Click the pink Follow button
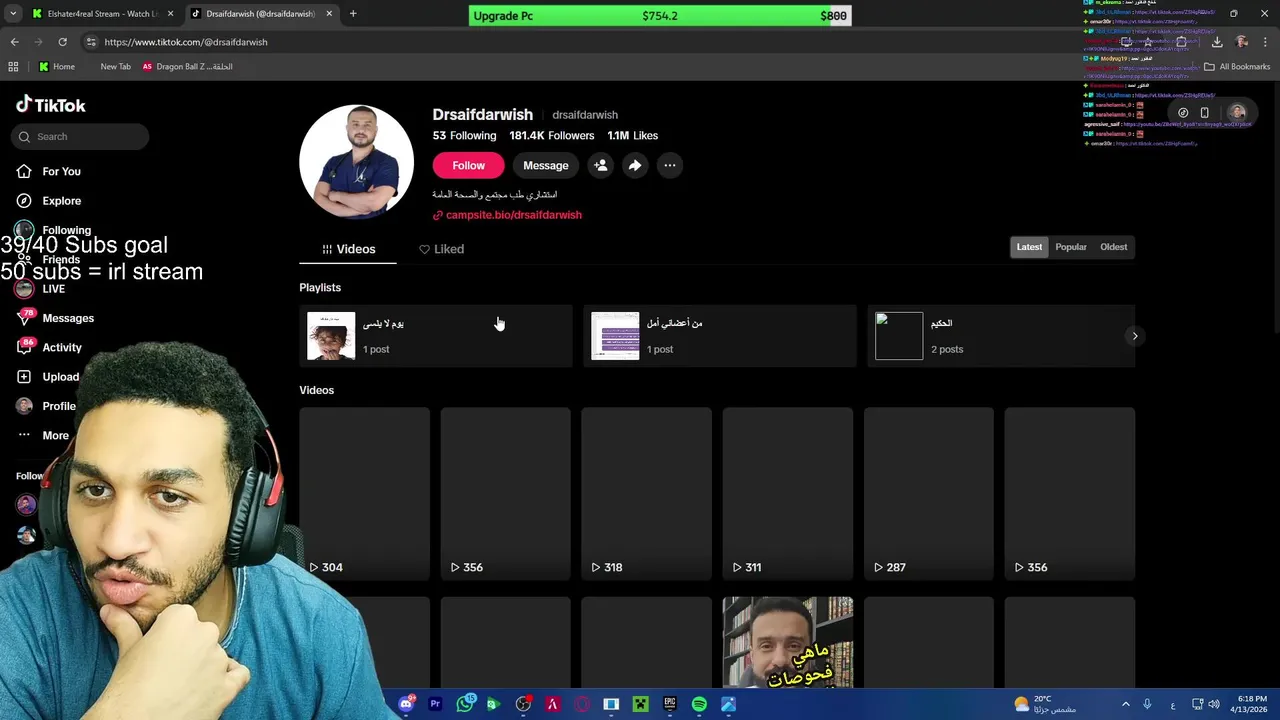This screenshot has height=720, width=1280. pyautogui.click(x=468, y=165)
